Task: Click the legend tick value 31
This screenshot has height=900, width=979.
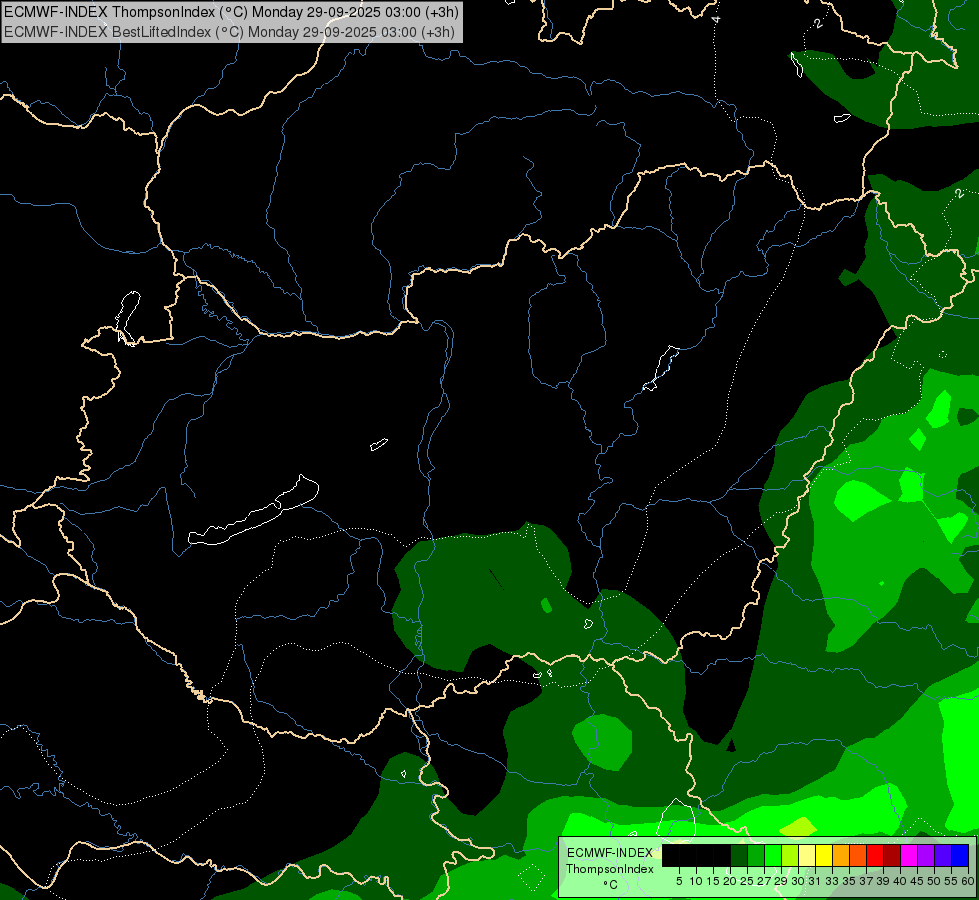Action: [814, 881]
